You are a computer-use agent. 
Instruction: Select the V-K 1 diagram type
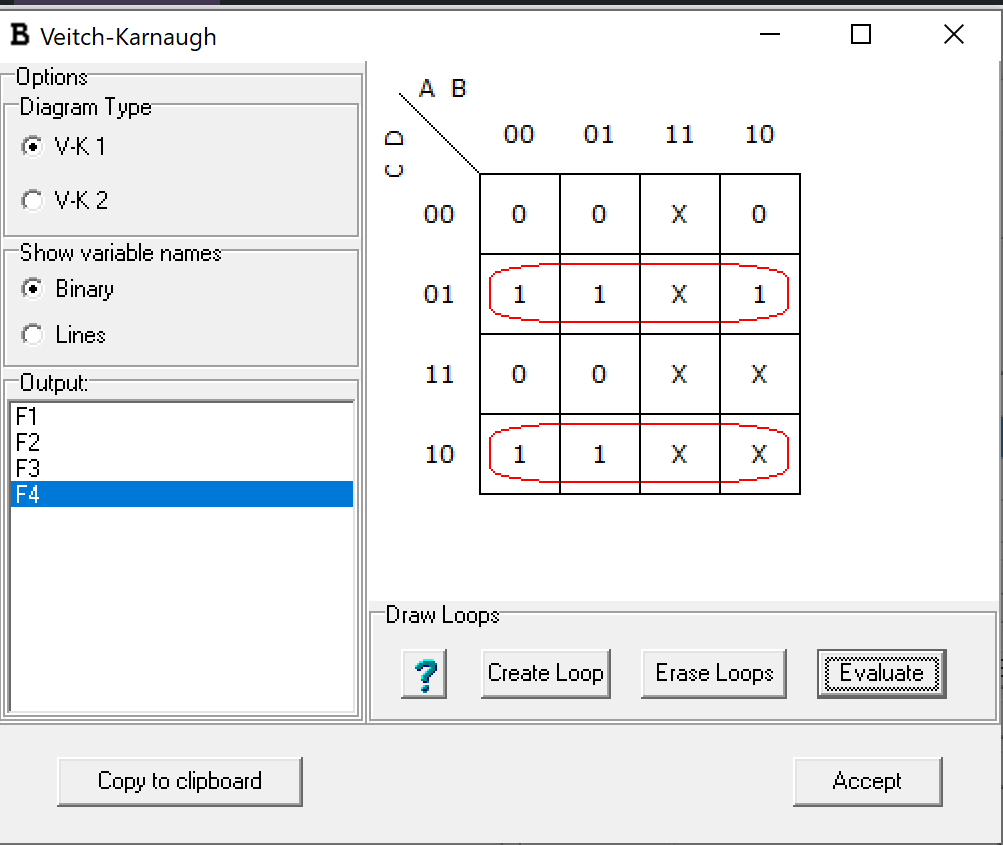pos(63,146)
